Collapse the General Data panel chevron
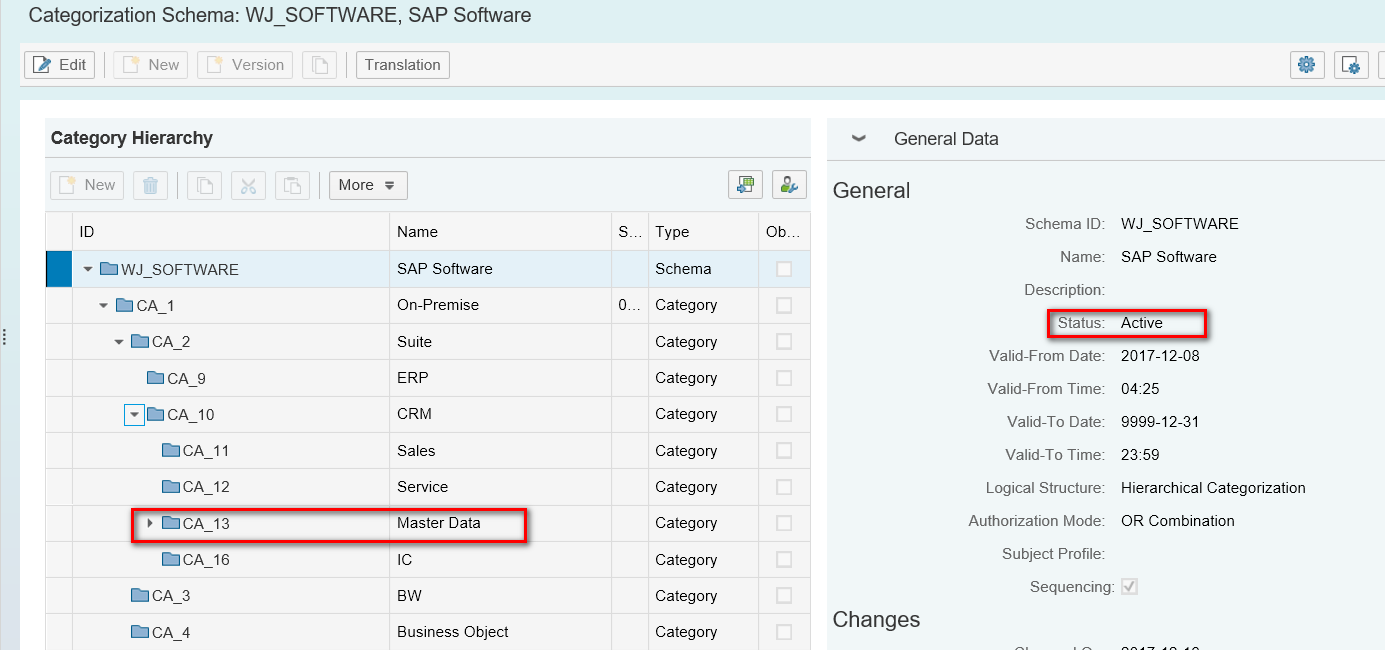The width and height of the screenshot is (1385, 650). coord(859,139)
